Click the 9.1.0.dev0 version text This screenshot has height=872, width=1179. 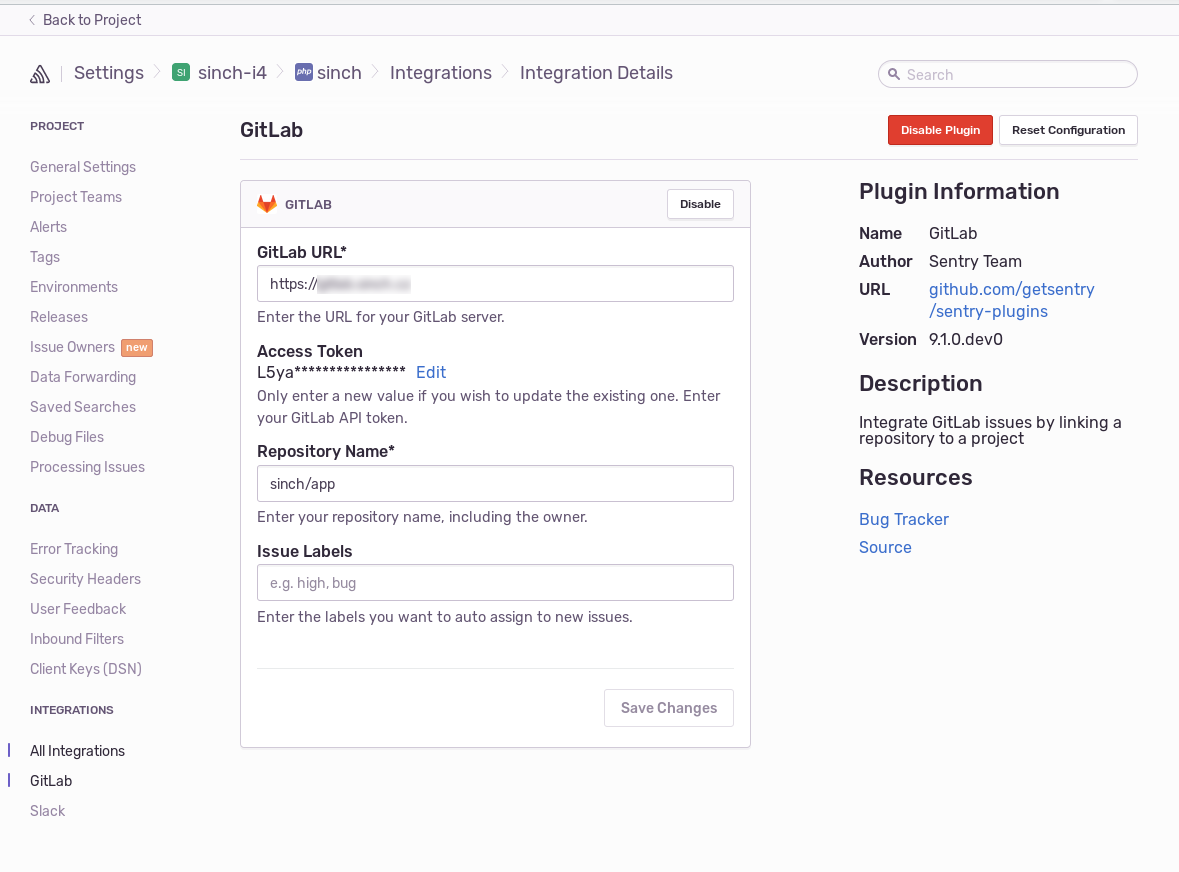click(965, 340)
